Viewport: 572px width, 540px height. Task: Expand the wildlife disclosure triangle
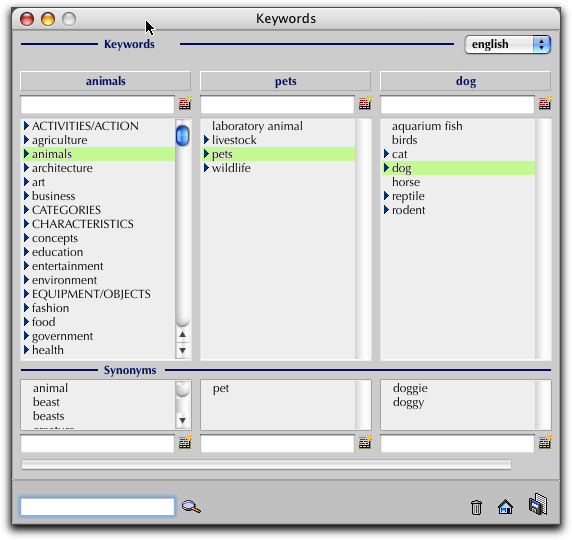206,168
